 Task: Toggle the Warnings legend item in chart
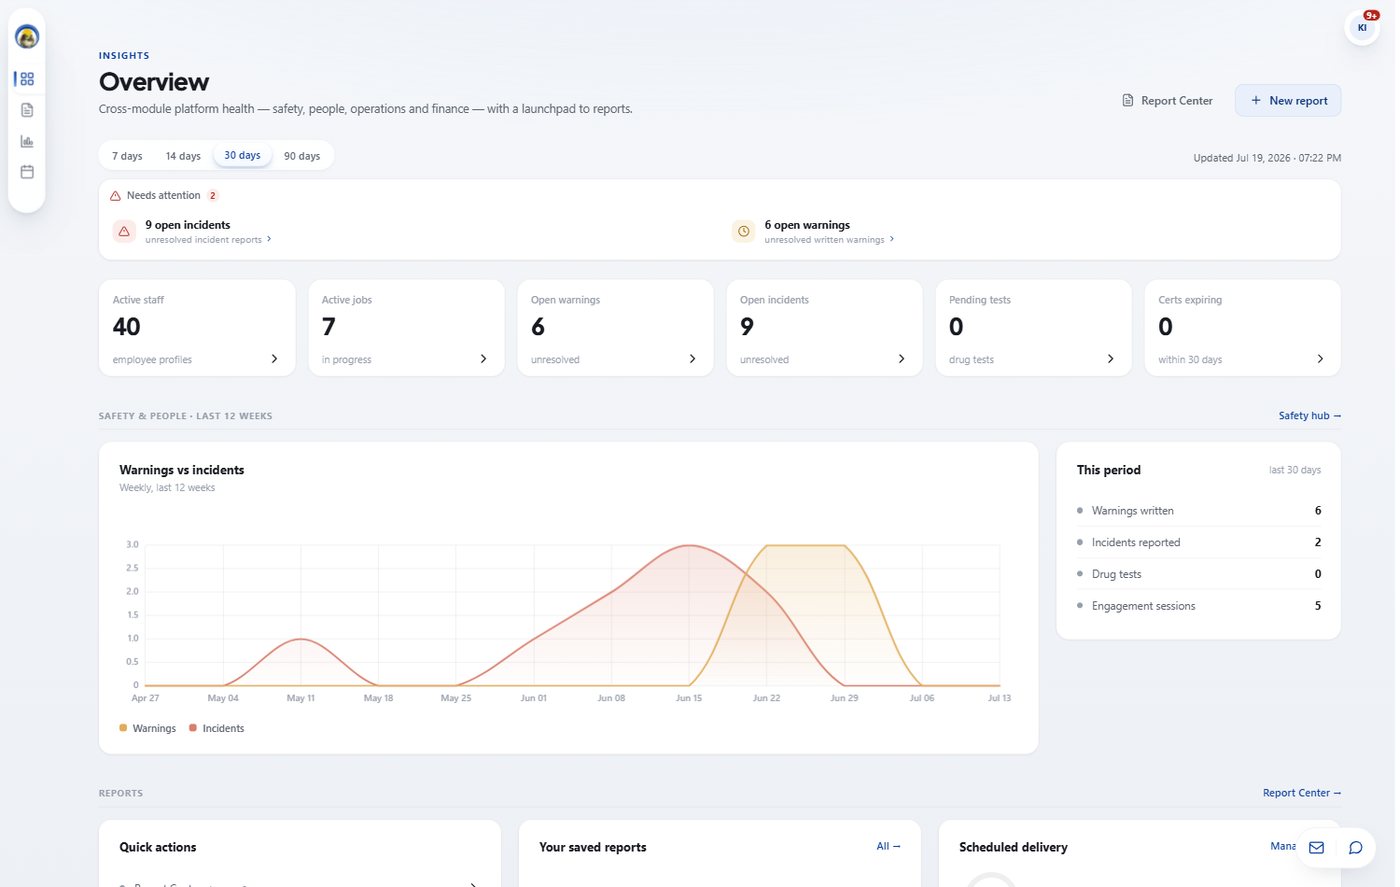[147, 728]
